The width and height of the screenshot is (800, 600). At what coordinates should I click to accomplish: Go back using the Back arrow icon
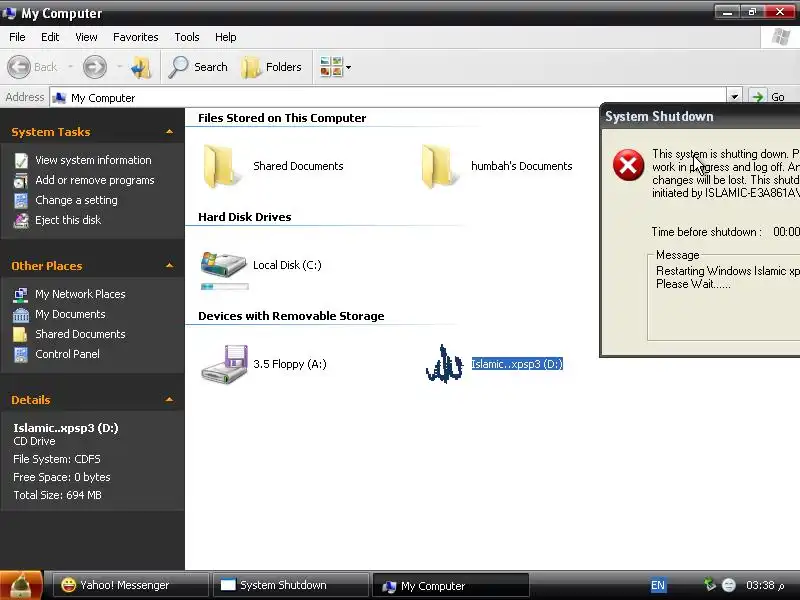[x=19, y=67]
